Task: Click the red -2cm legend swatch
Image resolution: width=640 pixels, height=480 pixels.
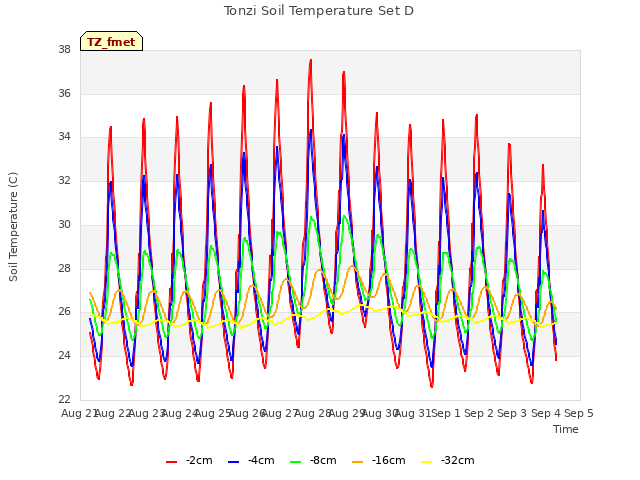Action: (171, 462)
